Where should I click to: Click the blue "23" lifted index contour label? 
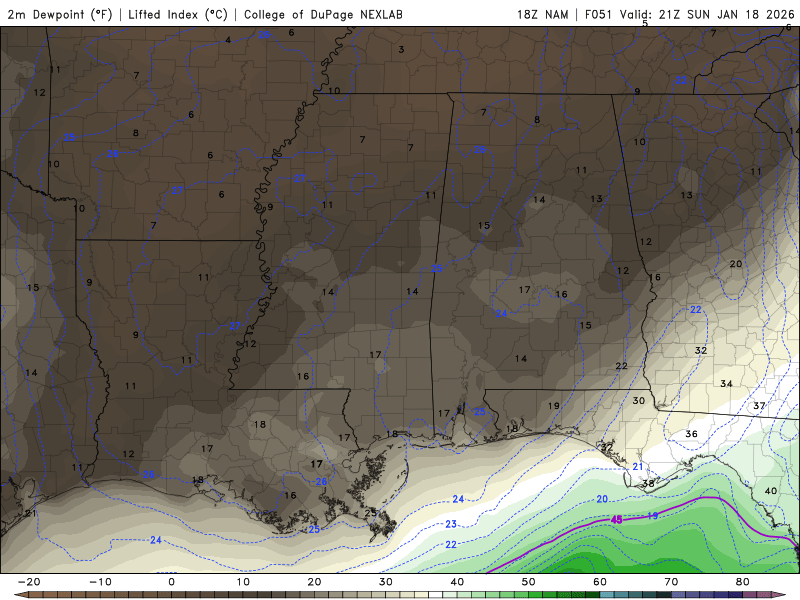451,524
